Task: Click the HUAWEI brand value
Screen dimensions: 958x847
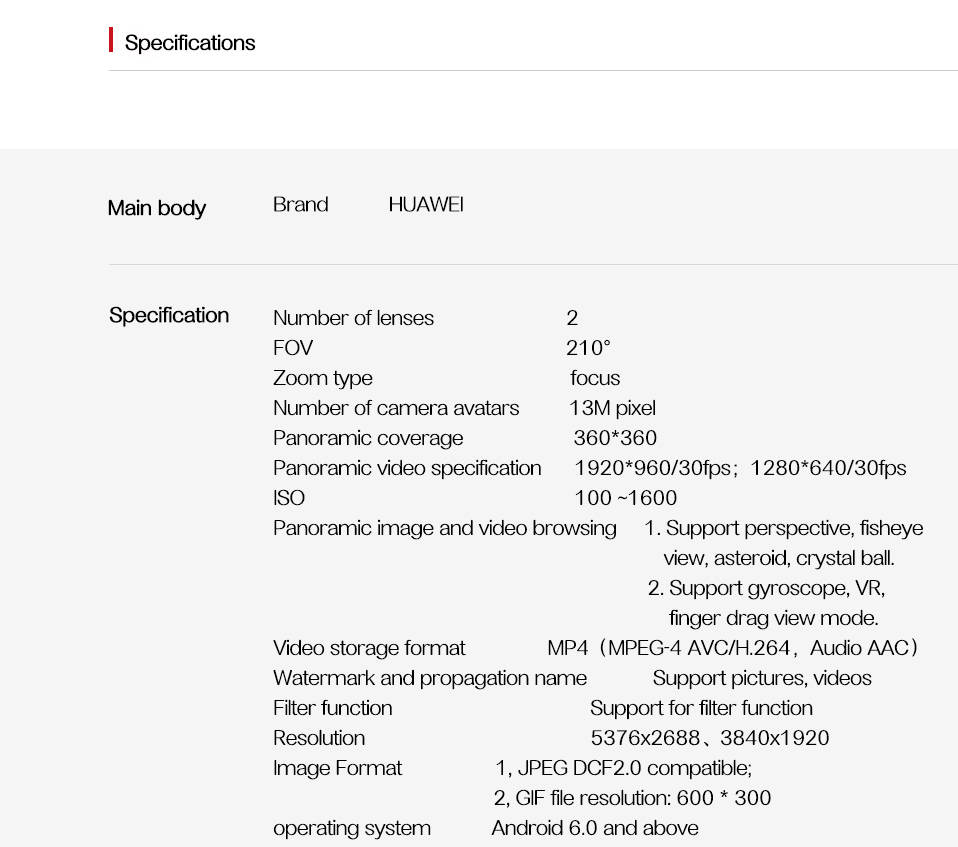Action: tap(426, 204)
